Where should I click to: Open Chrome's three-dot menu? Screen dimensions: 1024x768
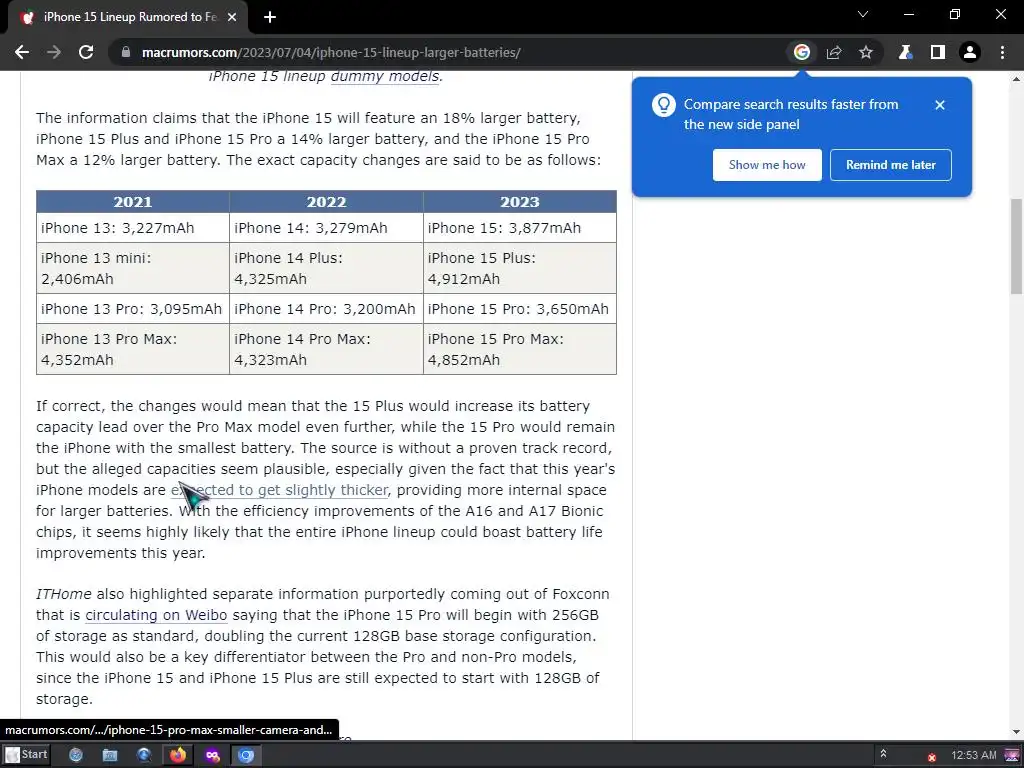[1002, 52]
